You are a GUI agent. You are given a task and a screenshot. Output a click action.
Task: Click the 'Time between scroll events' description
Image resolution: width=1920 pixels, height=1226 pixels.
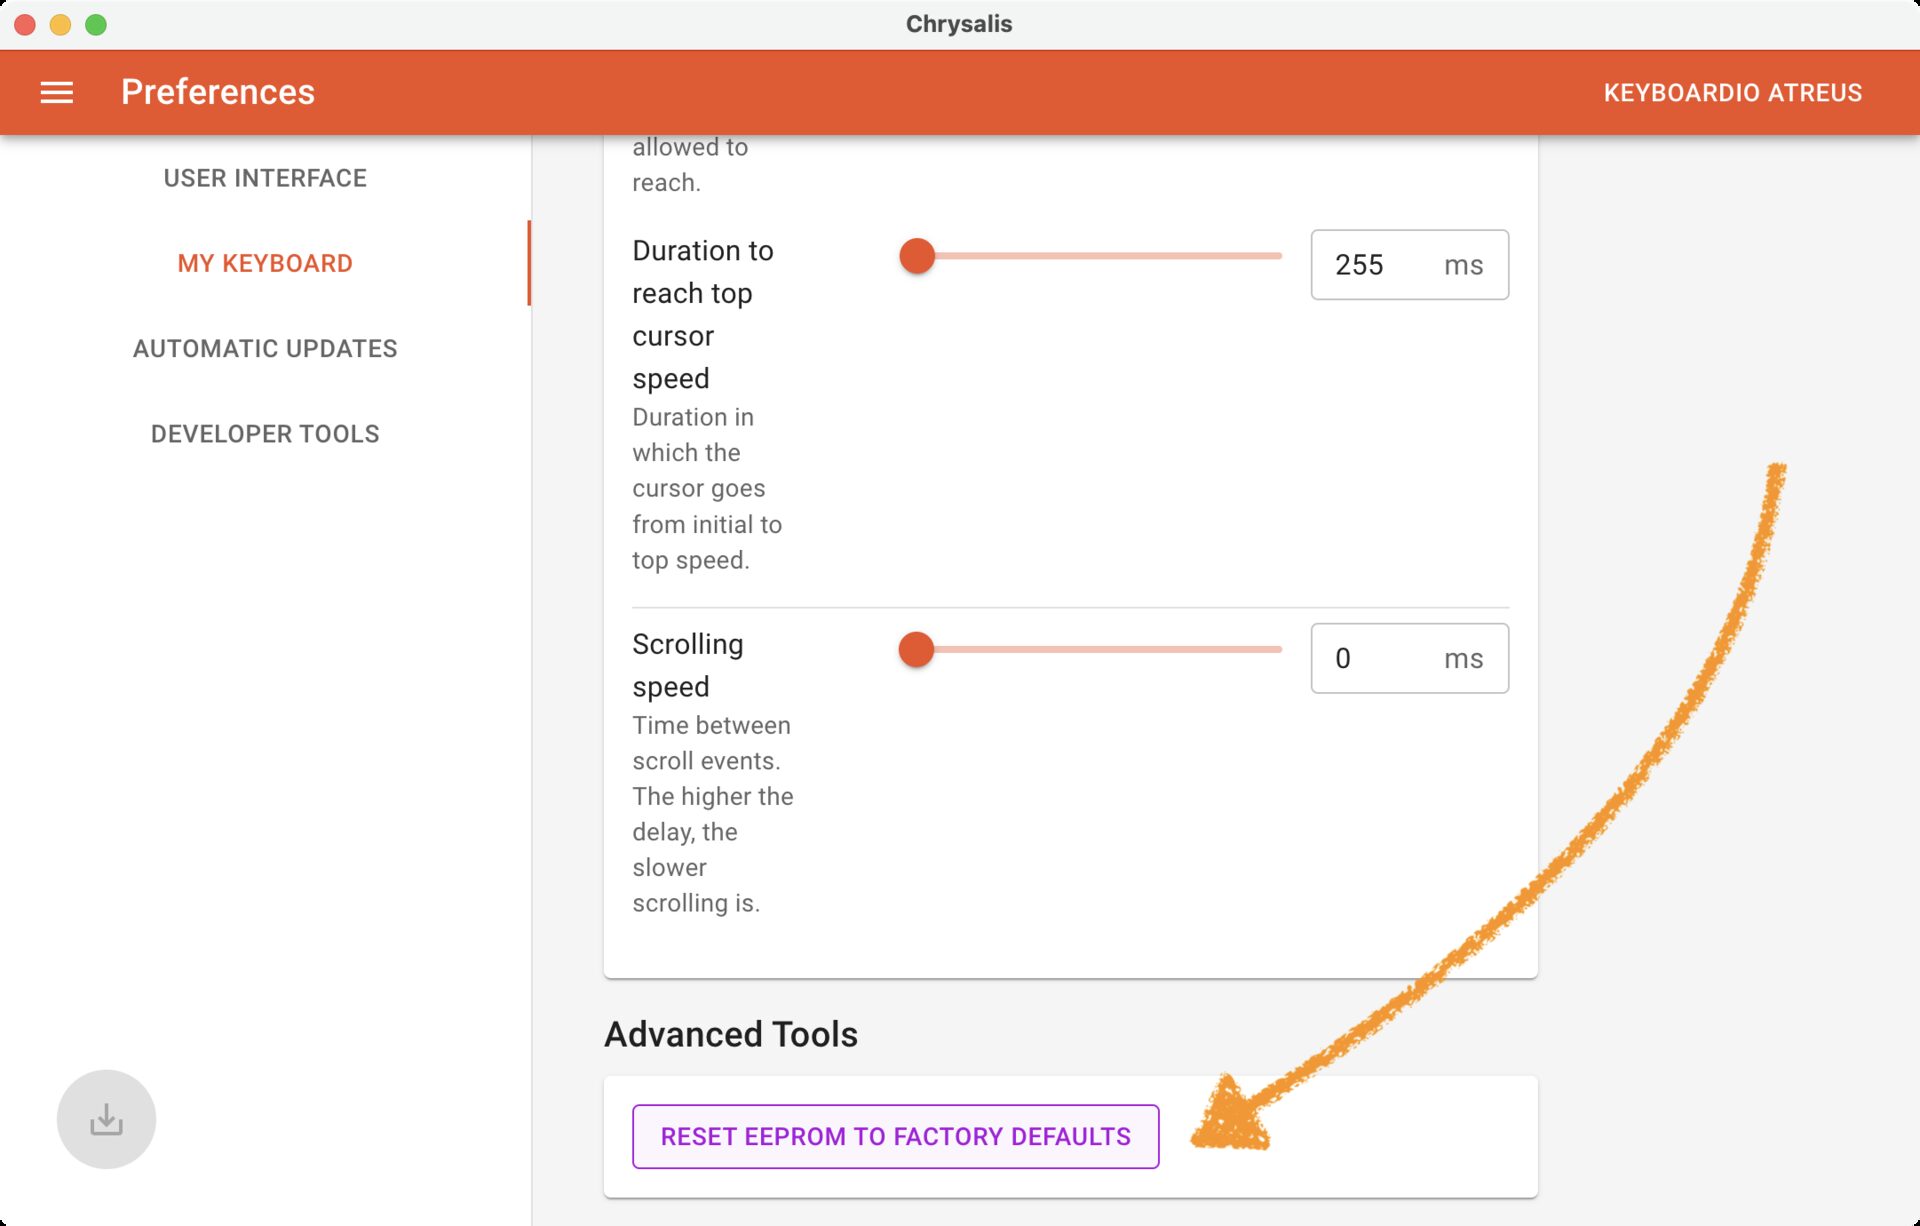pyautogui.click(x=713, y=814)
